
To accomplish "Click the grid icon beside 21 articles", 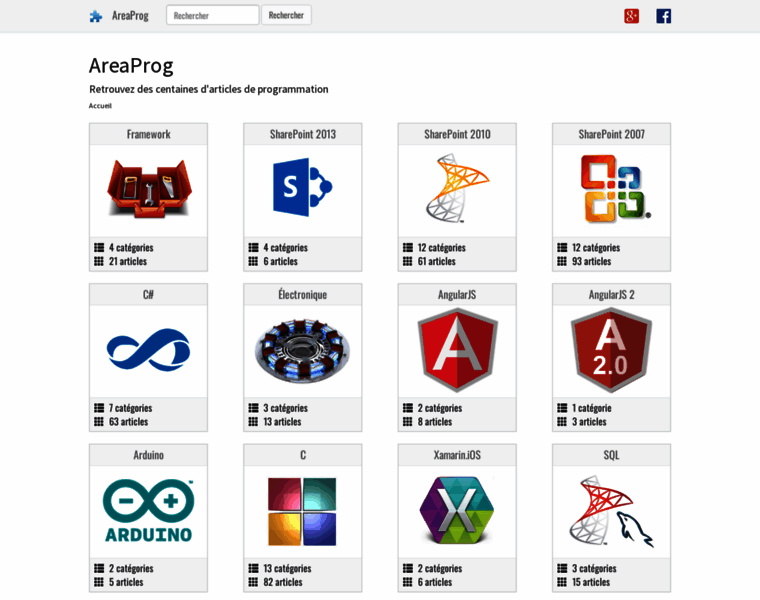I will click(x=99, y=261).
